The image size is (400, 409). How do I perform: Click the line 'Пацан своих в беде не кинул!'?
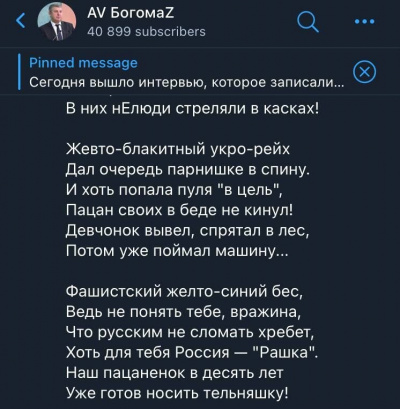coord(179,210)
